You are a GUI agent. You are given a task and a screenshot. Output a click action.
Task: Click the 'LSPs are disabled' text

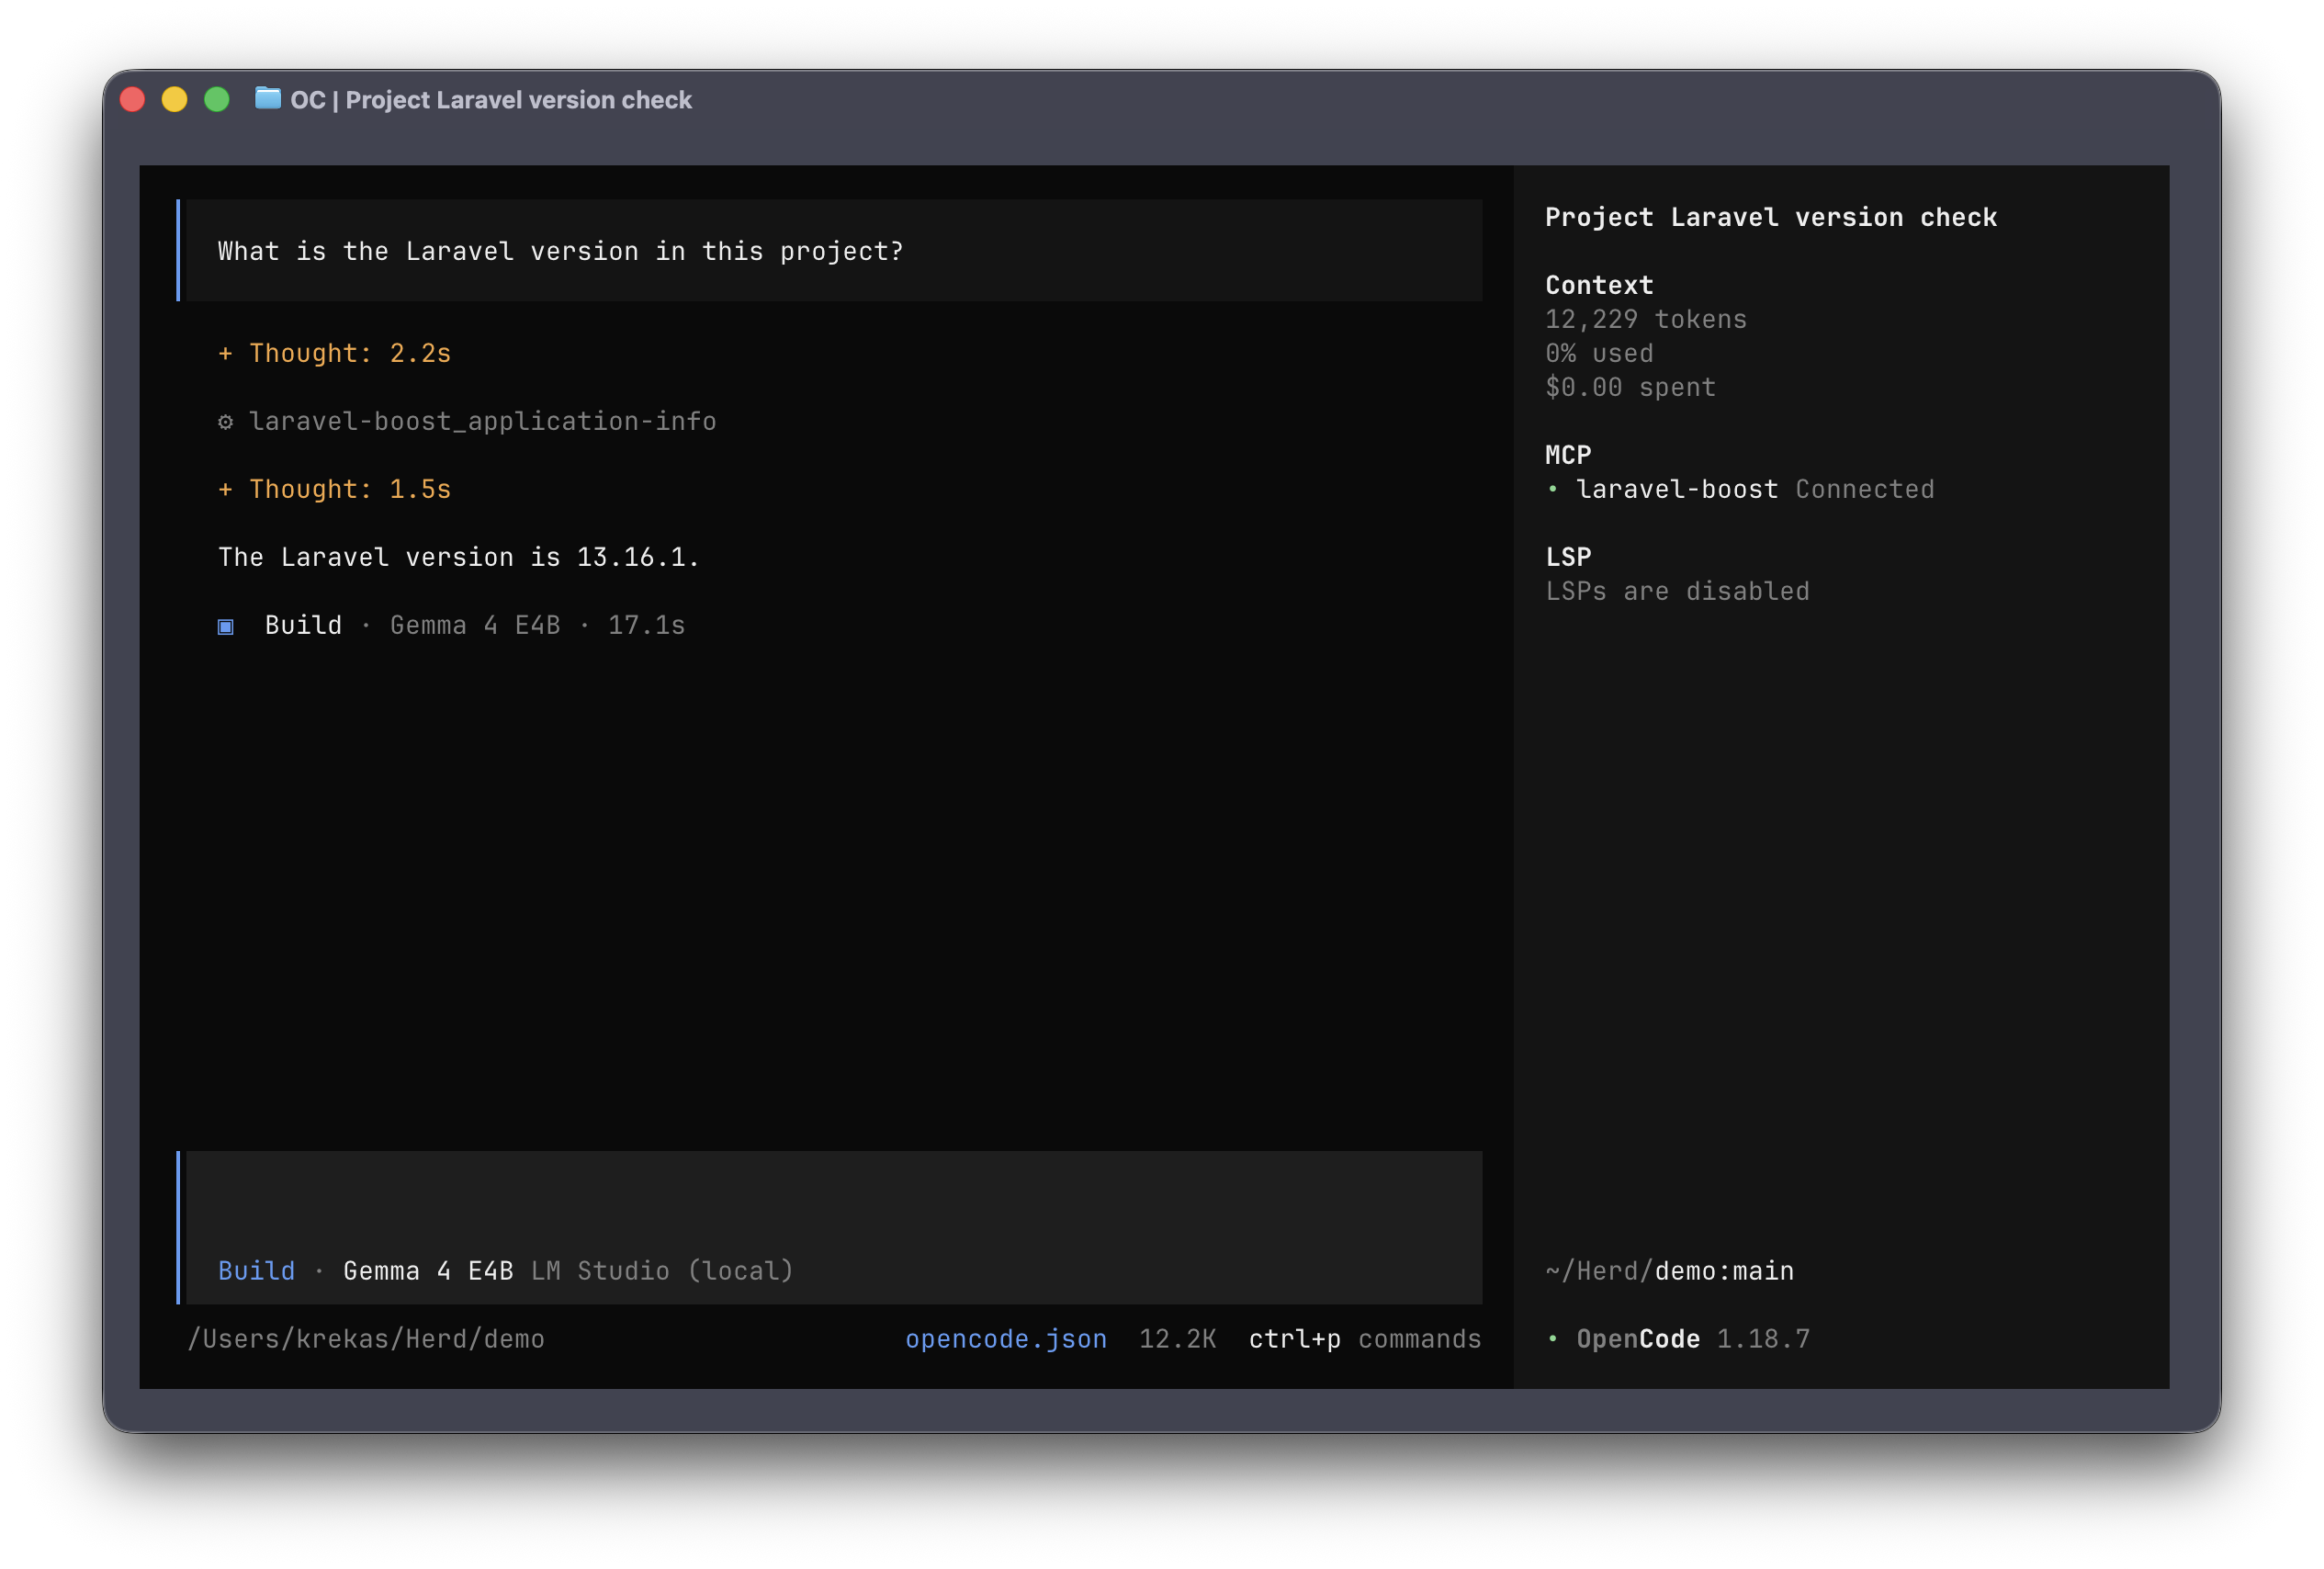click(1677, 591)
